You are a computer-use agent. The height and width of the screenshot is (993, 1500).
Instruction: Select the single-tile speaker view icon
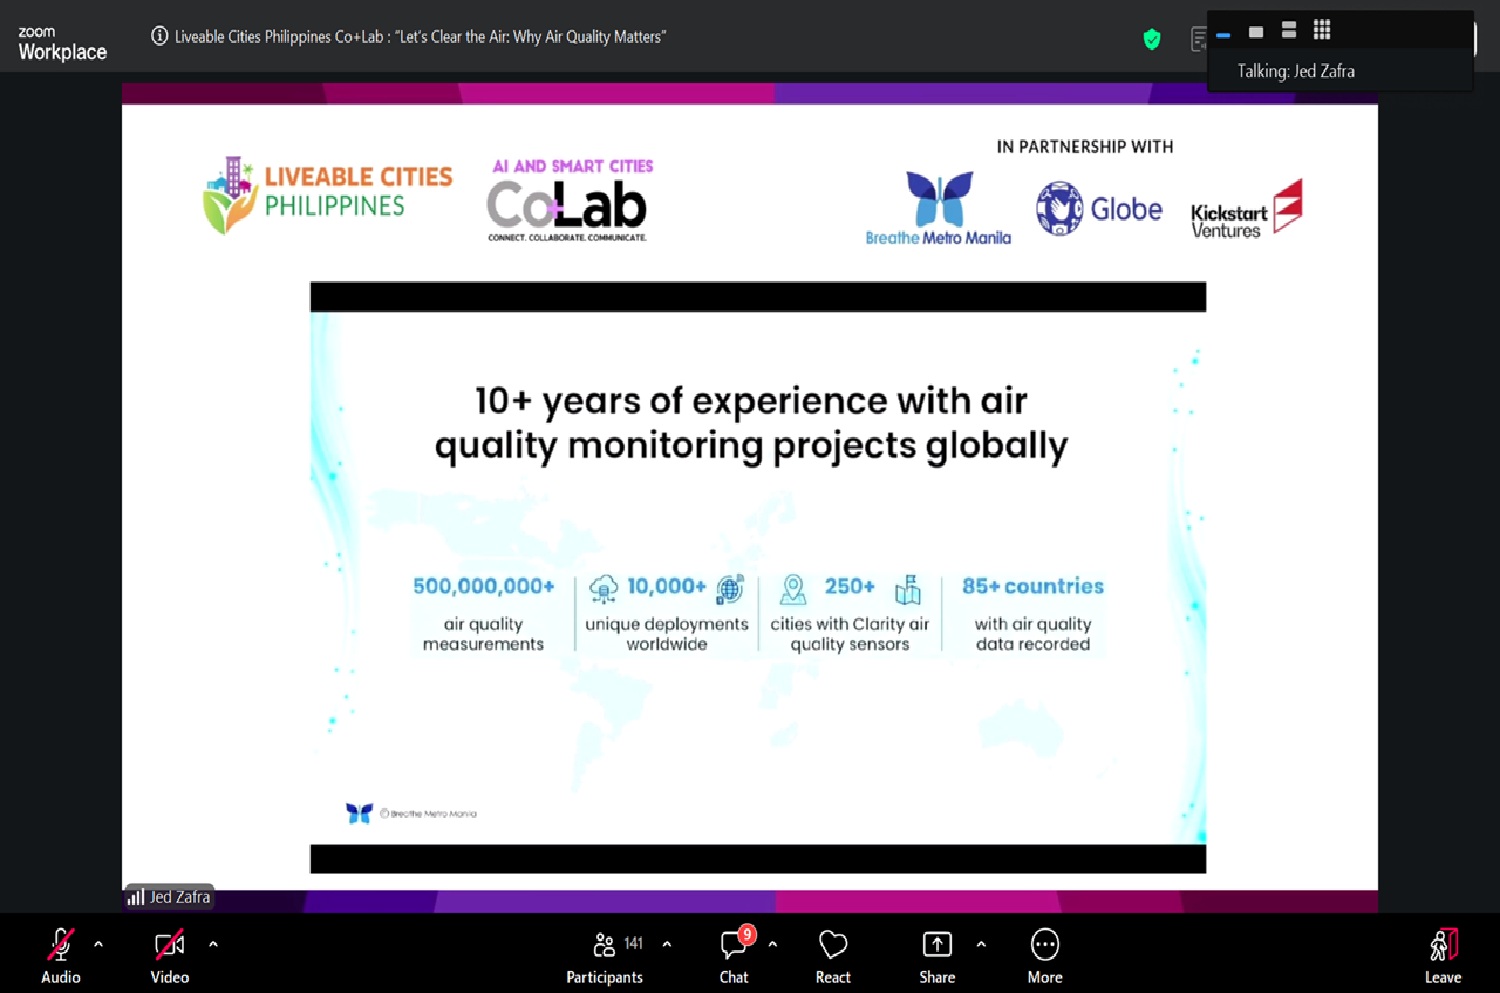point(1256,31)
